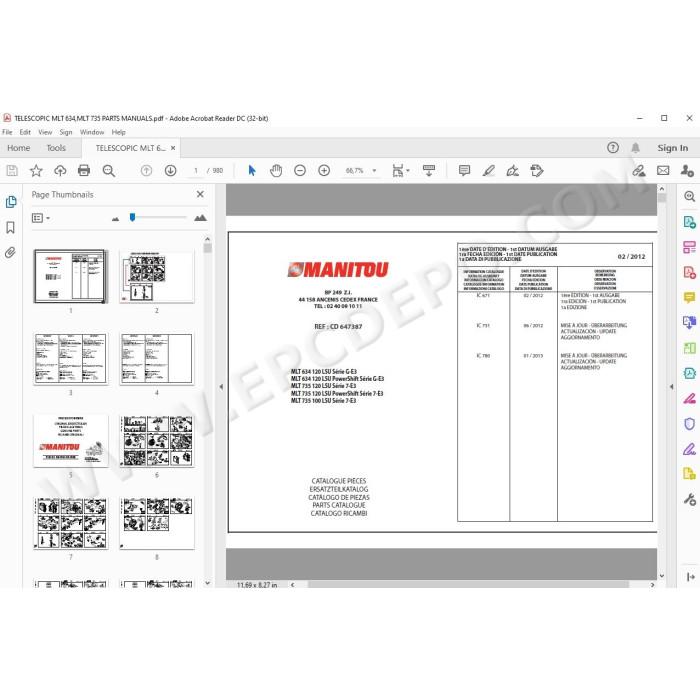Select page 2 thumbnail
700x700 pixels.
click(x=157, y=276)
